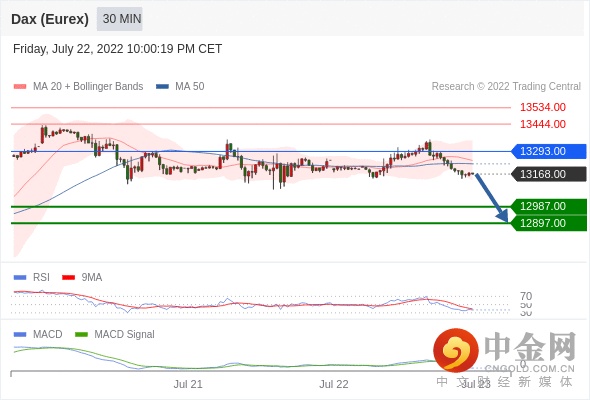Click the 13534.00 resistance level label
Screen dimensions: 590x400
(x=543, y=107)
